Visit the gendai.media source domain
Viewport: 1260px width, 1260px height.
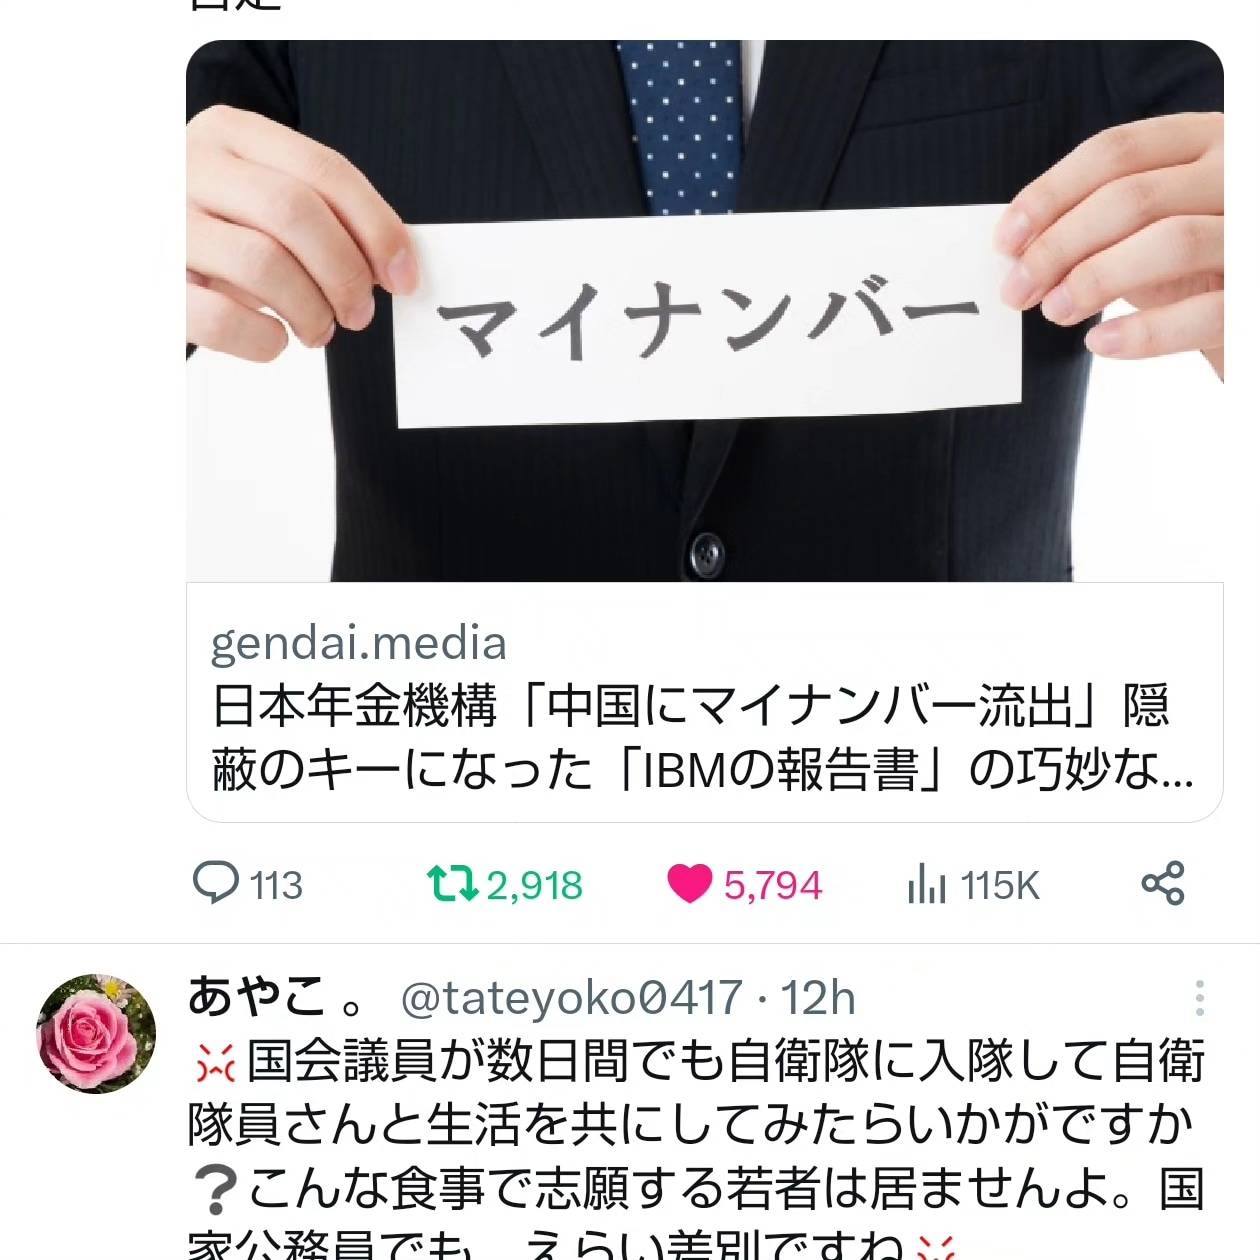(359, 643)
